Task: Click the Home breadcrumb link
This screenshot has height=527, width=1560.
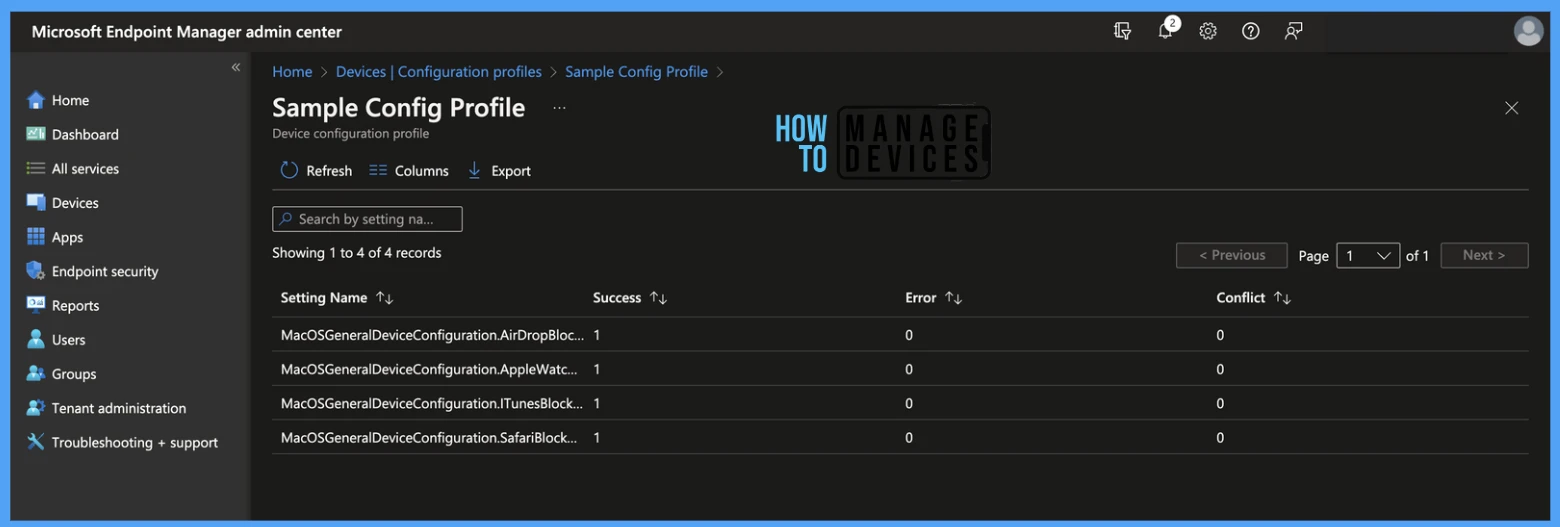Action: (x=292, y=72)
